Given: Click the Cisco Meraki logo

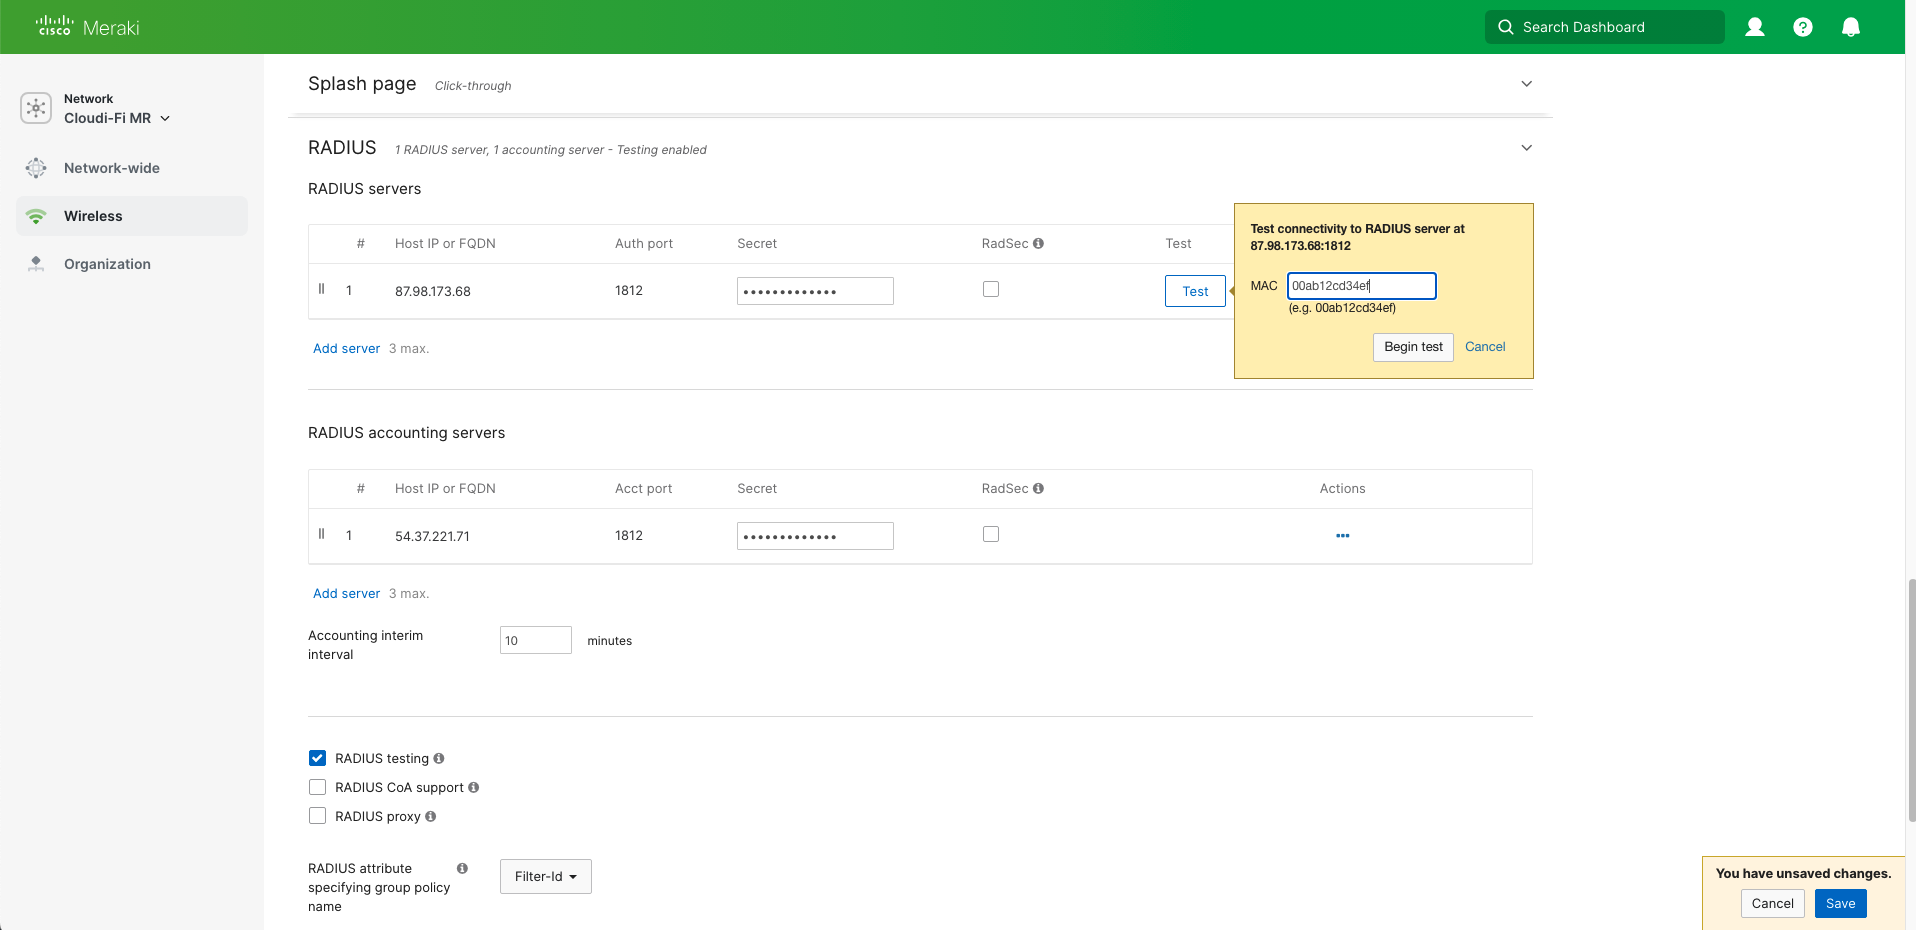Looking at the screenshot, I should click(x=85, y=27).
